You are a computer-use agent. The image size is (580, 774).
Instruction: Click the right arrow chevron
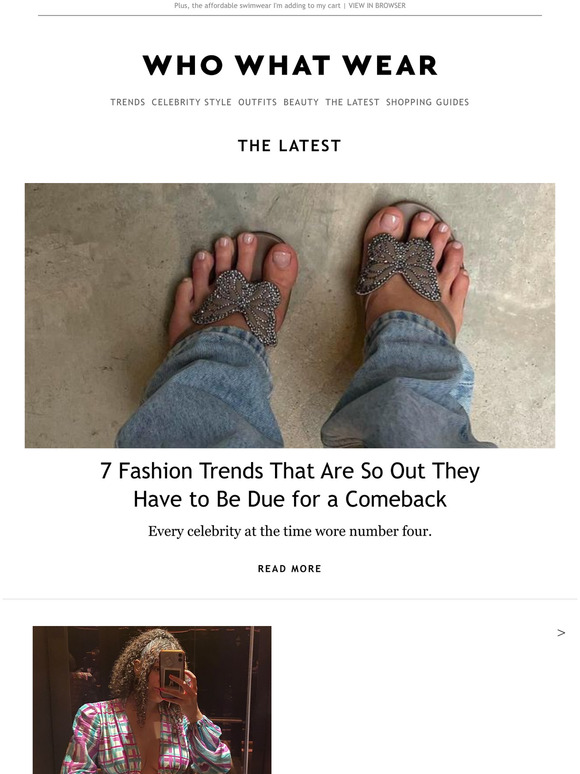tap(561, 633)
